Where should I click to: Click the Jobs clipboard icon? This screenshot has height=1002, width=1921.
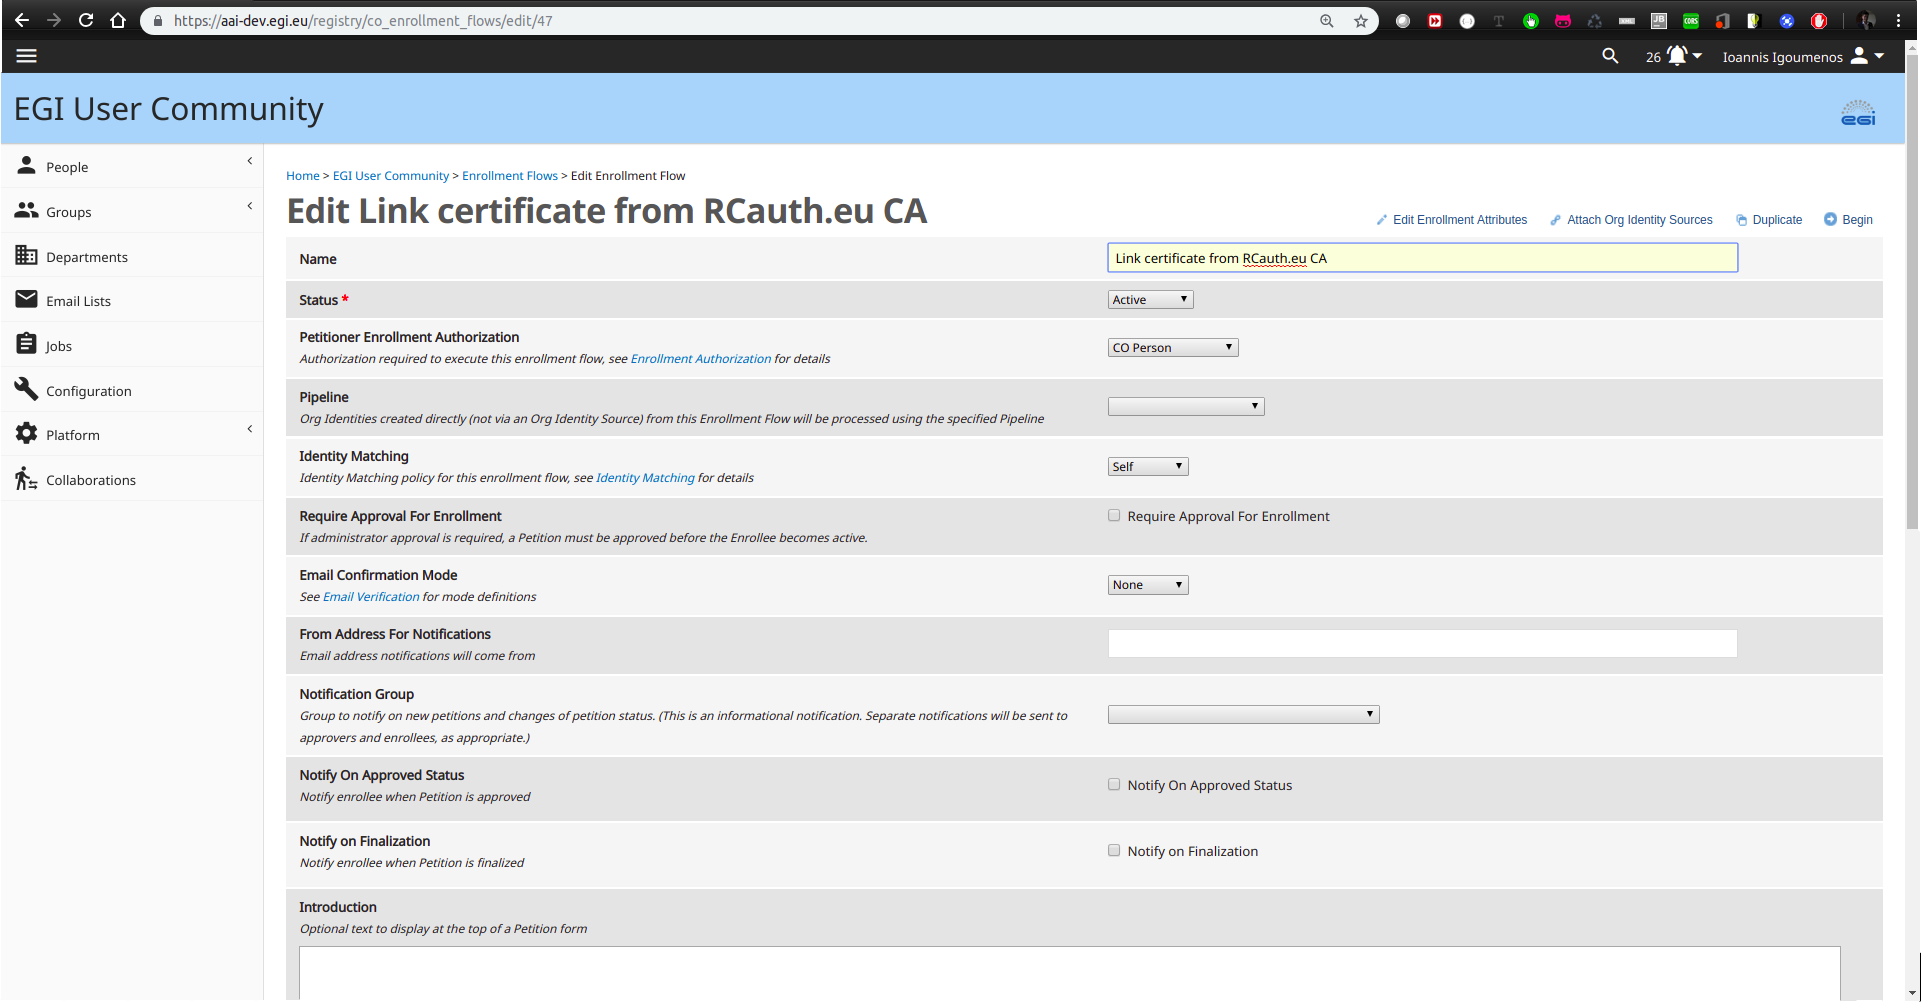[x=27, y=344]
